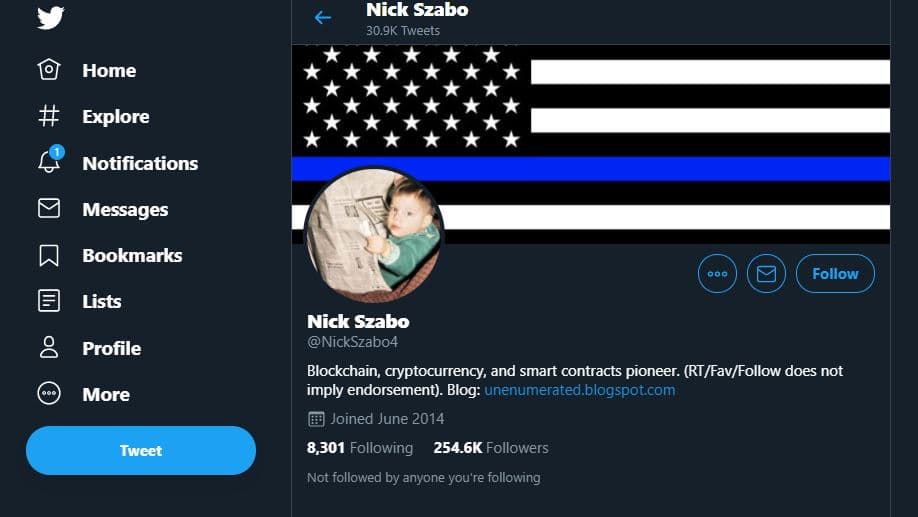918x517 pixels.
Task: Open the Messages envelope icon in sidebar
Action: 49,208
